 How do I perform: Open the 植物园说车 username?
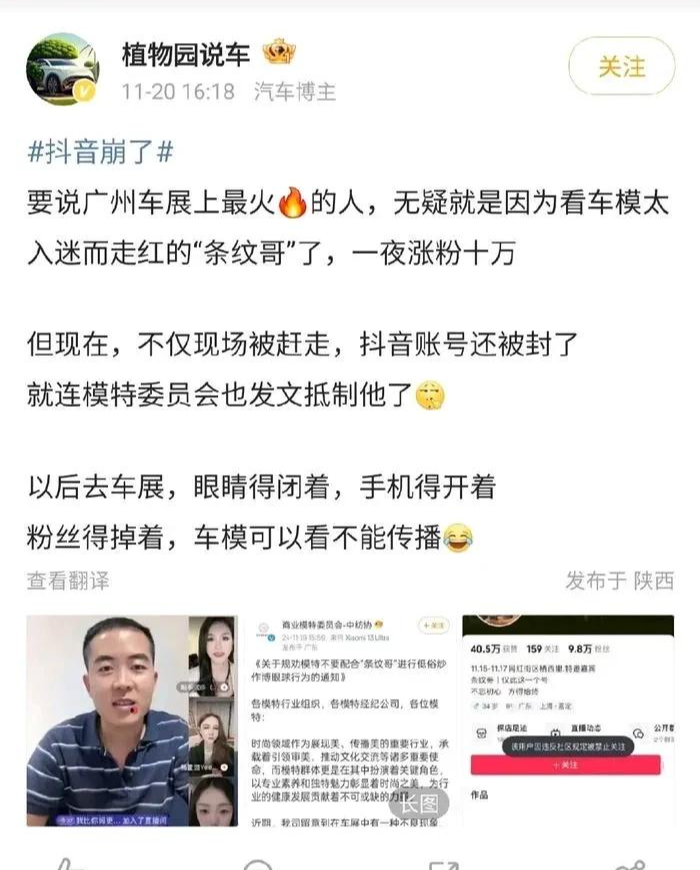(x=186, y=54)
